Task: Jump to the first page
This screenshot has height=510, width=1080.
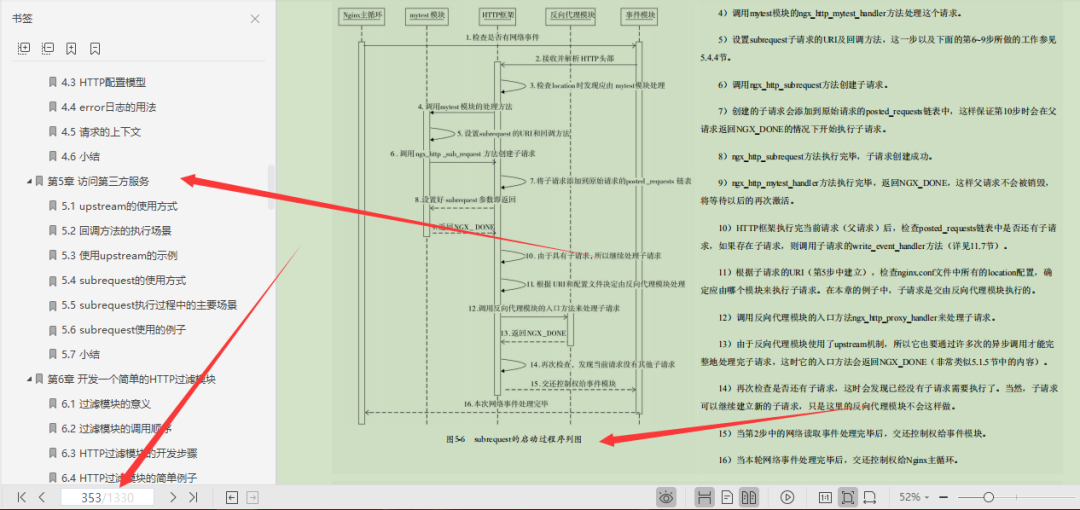Action: (21, 497)
